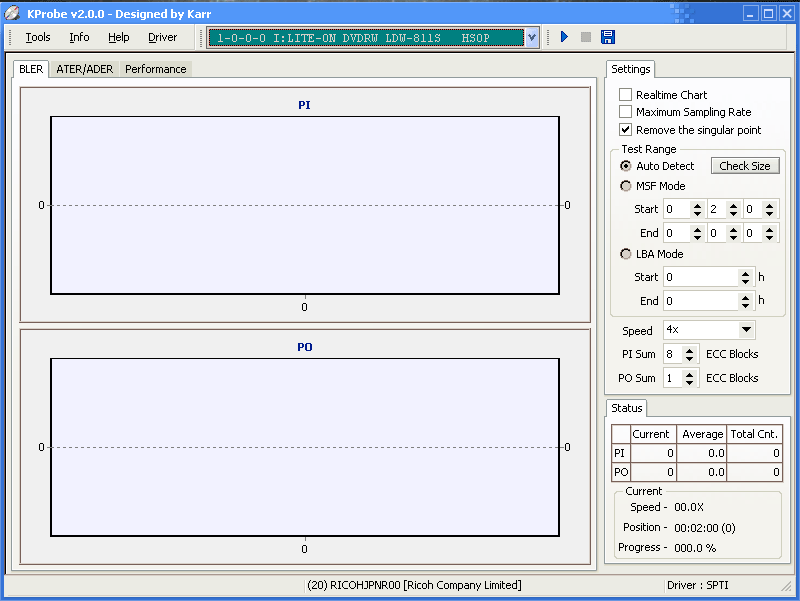This screenshot has height=601, width=800.
Task: Switch to the ATER/ADER tab
Action: click(84, 69)
